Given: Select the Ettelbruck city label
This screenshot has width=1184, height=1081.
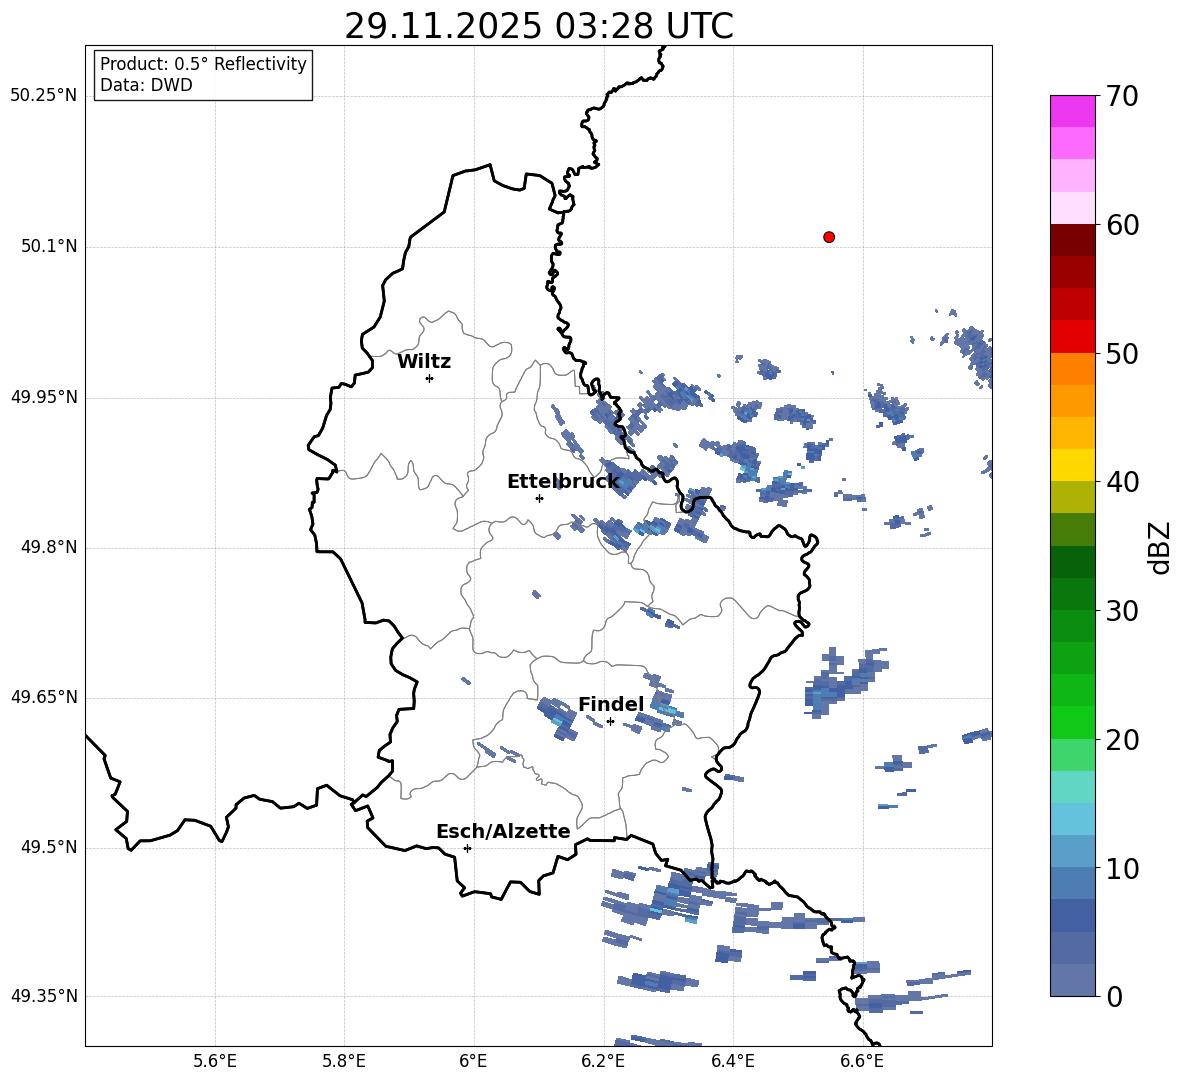Looking at the screenshot, I should point(563,482).
